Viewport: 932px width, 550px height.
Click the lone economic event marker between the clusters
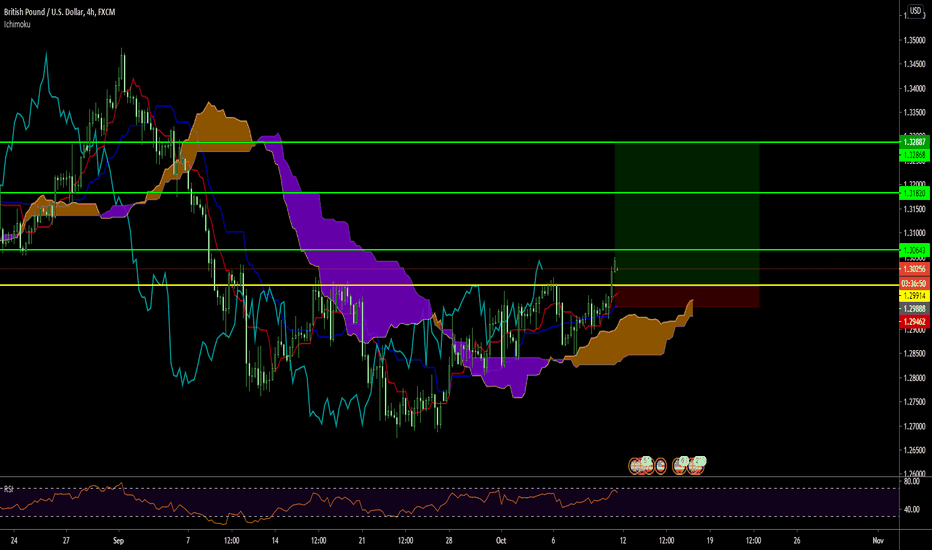click(x=660, y=466)
